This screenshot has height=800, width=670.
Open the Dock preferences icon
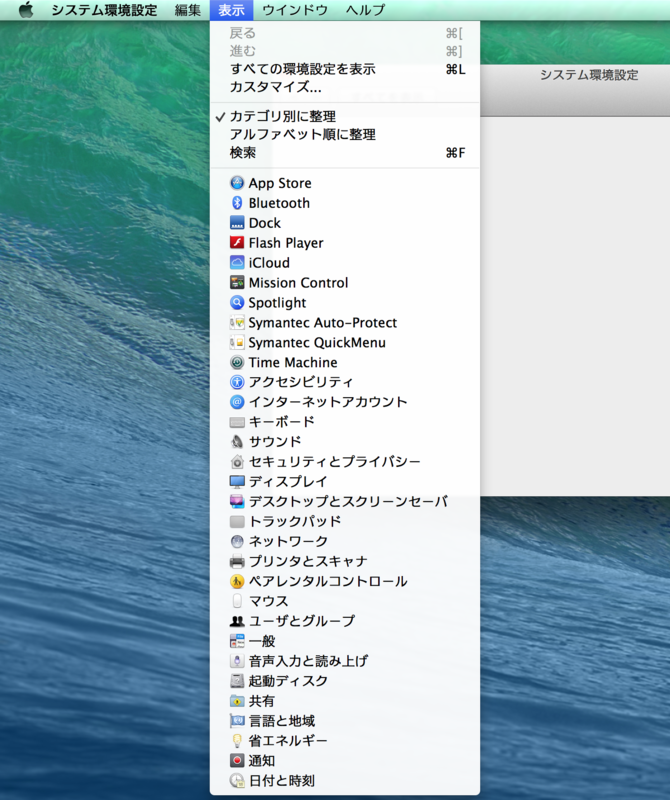pos(237,222)
